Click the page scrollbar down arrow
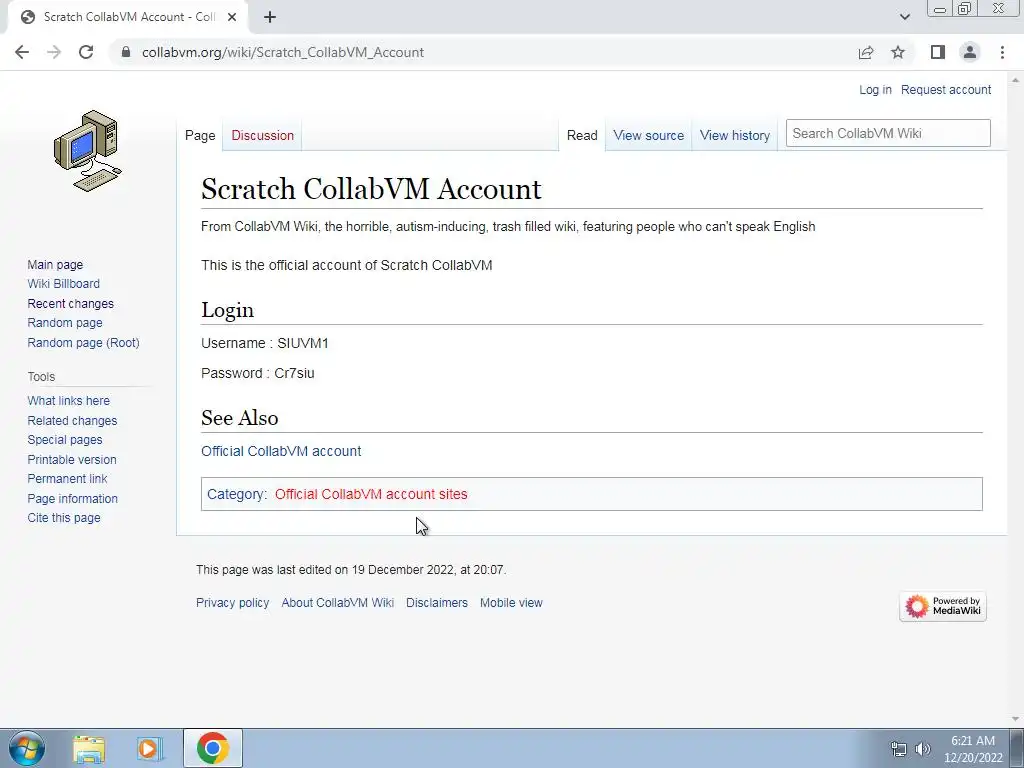The height and width of the screenshot is (768, 1024). 1016,719
